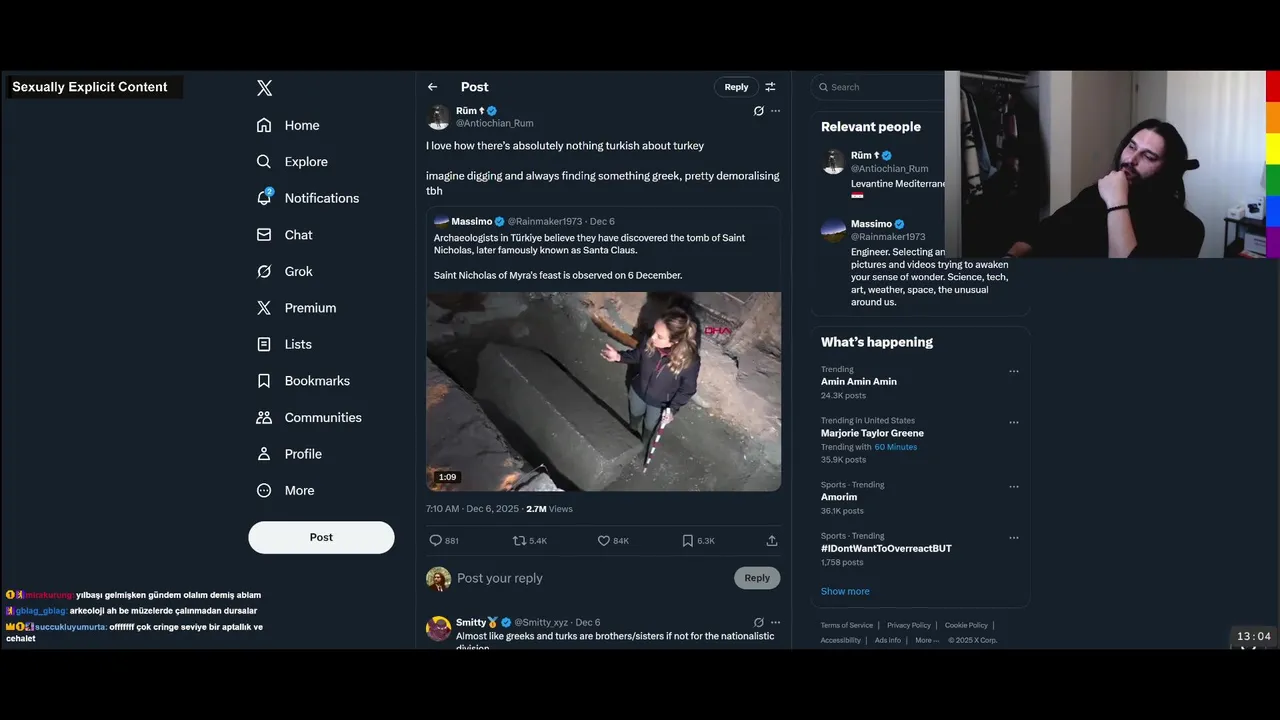
Task: Click the Reply button in post header
Action: 736,87
